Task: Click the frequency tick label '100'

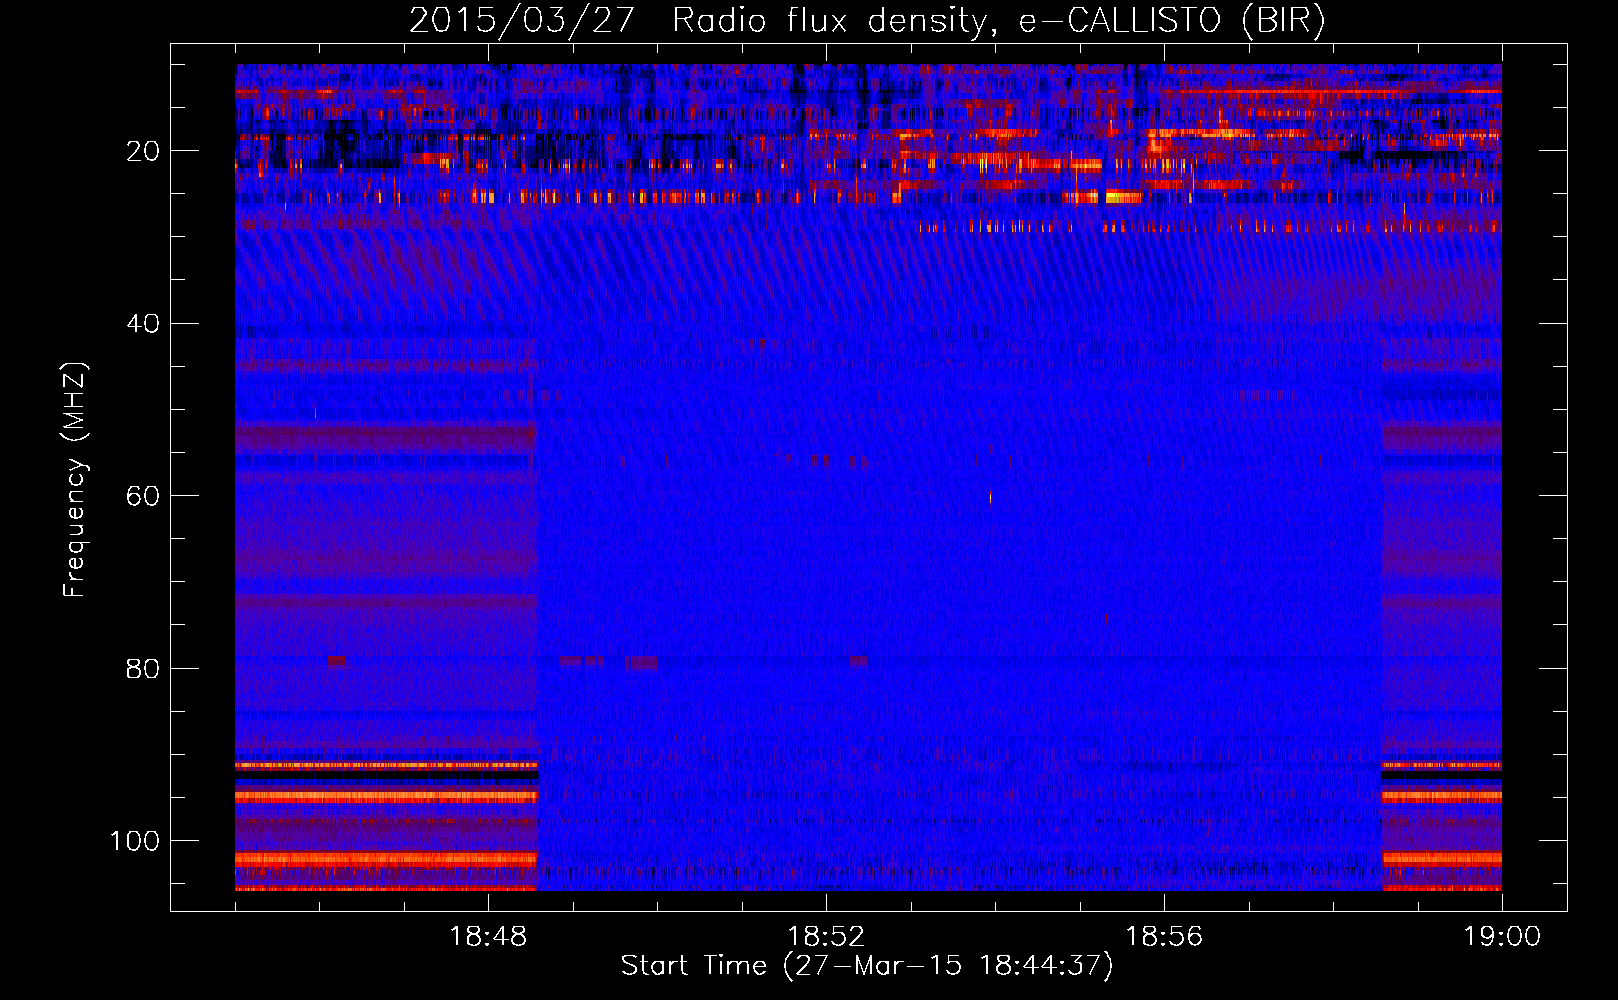Action: pos(135,841)
